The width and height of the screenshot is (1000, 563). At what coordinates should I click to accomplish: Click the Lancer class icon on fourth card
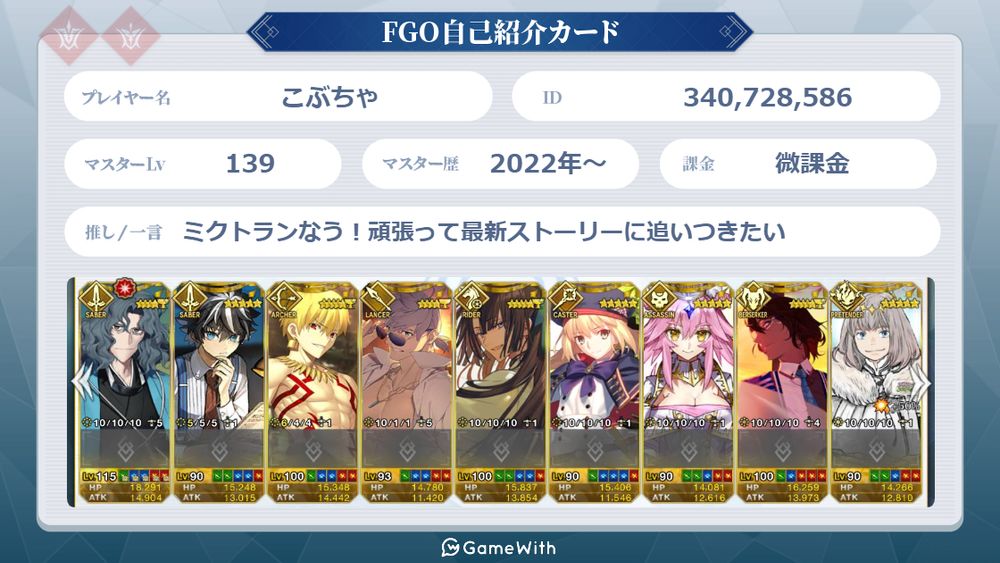(x=378, y=296)
